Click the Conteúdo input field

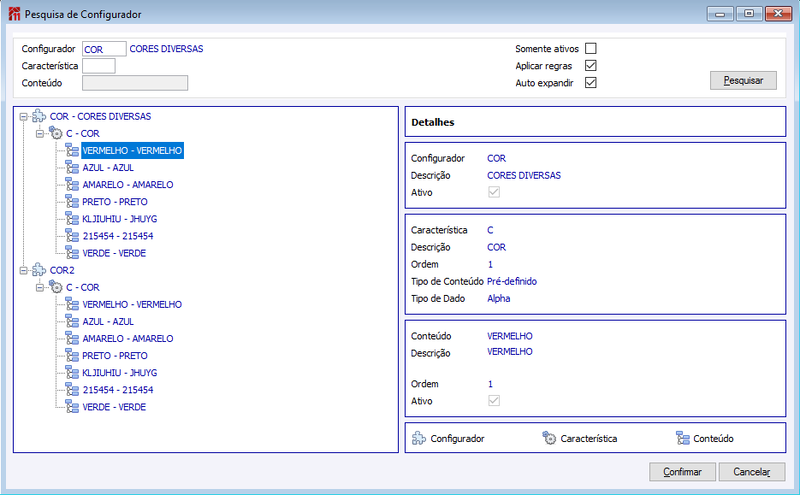[135, 83]
